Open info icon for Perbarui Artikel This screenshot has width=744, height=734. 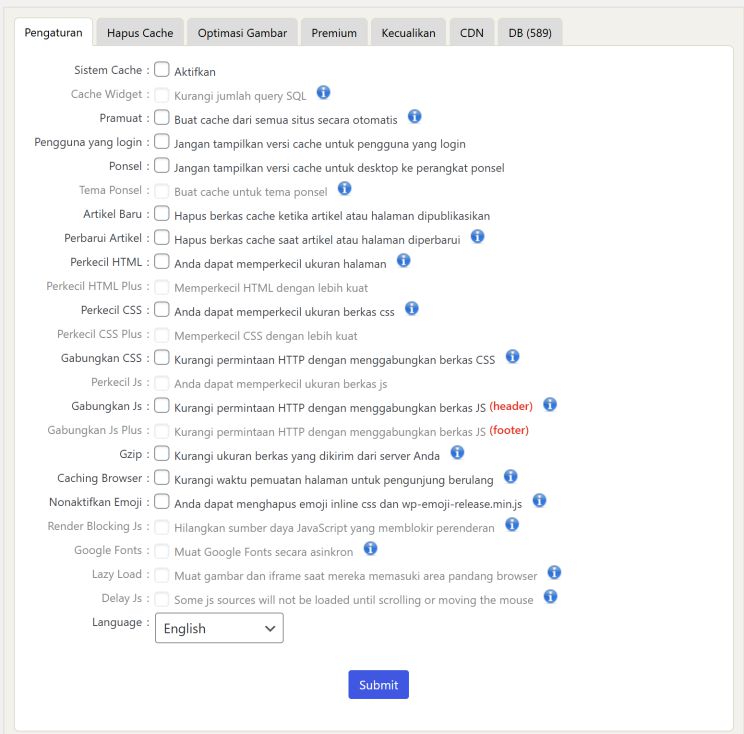point(477,236)
